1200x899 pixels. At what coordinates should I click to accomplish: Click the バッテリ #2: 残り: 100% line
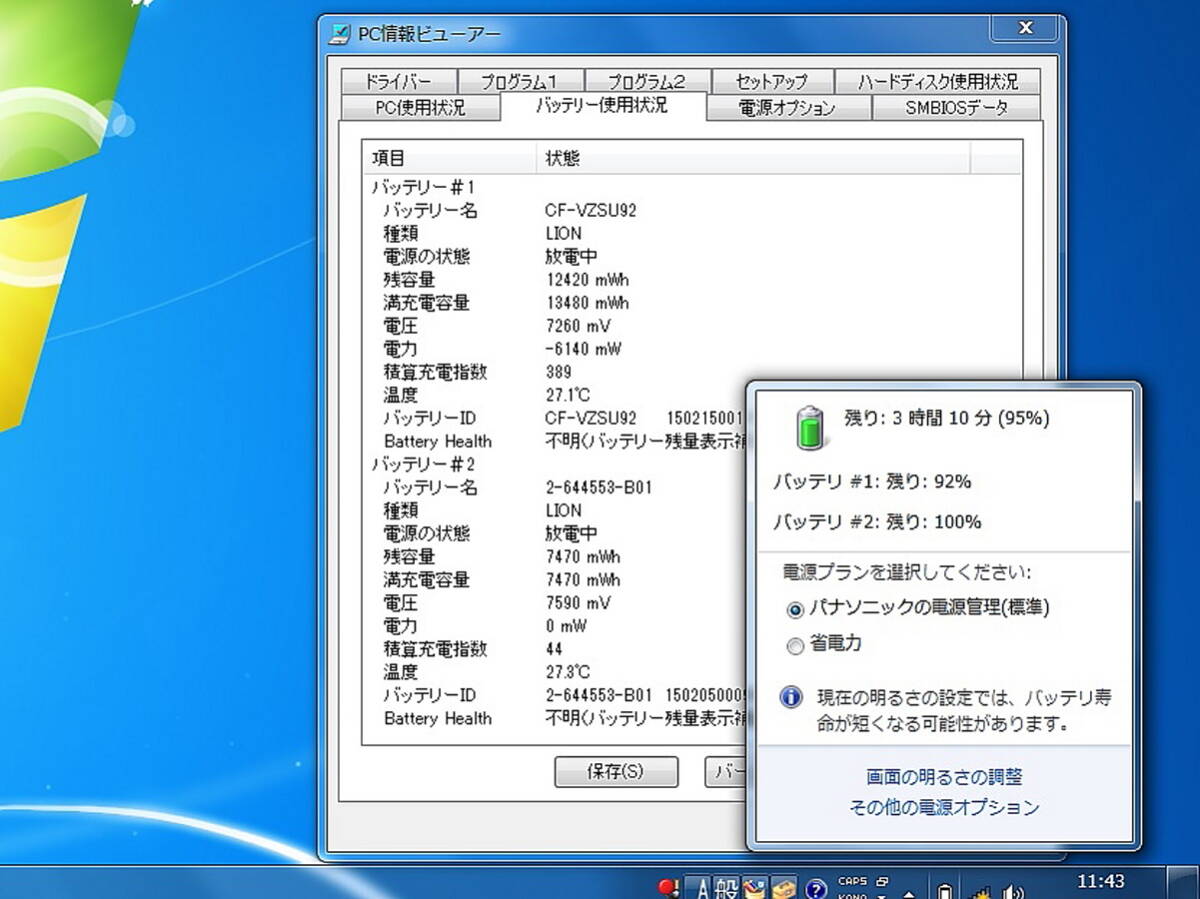click(x=877, y=522)
